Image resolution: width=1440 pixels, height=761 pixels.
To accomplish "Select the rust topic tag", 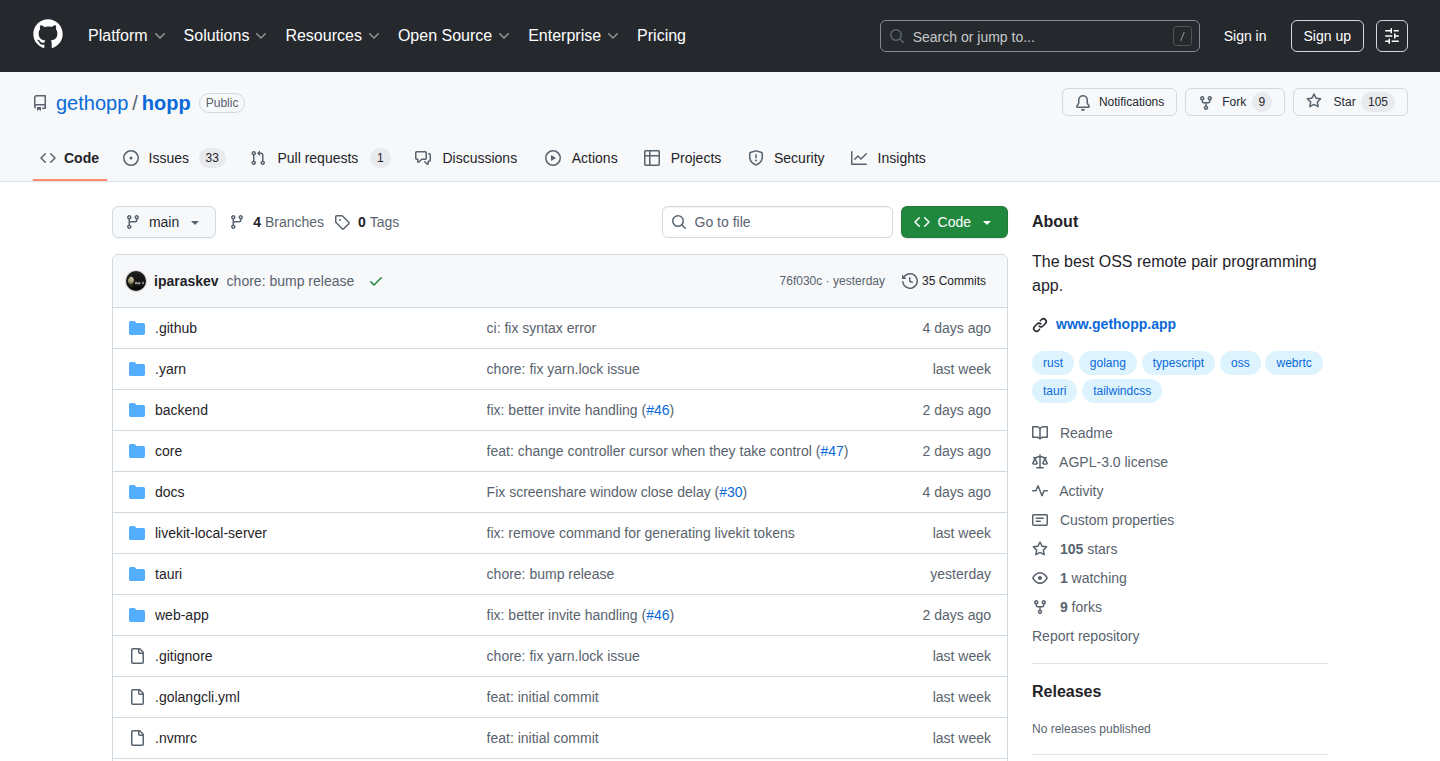I will 1053,363.
